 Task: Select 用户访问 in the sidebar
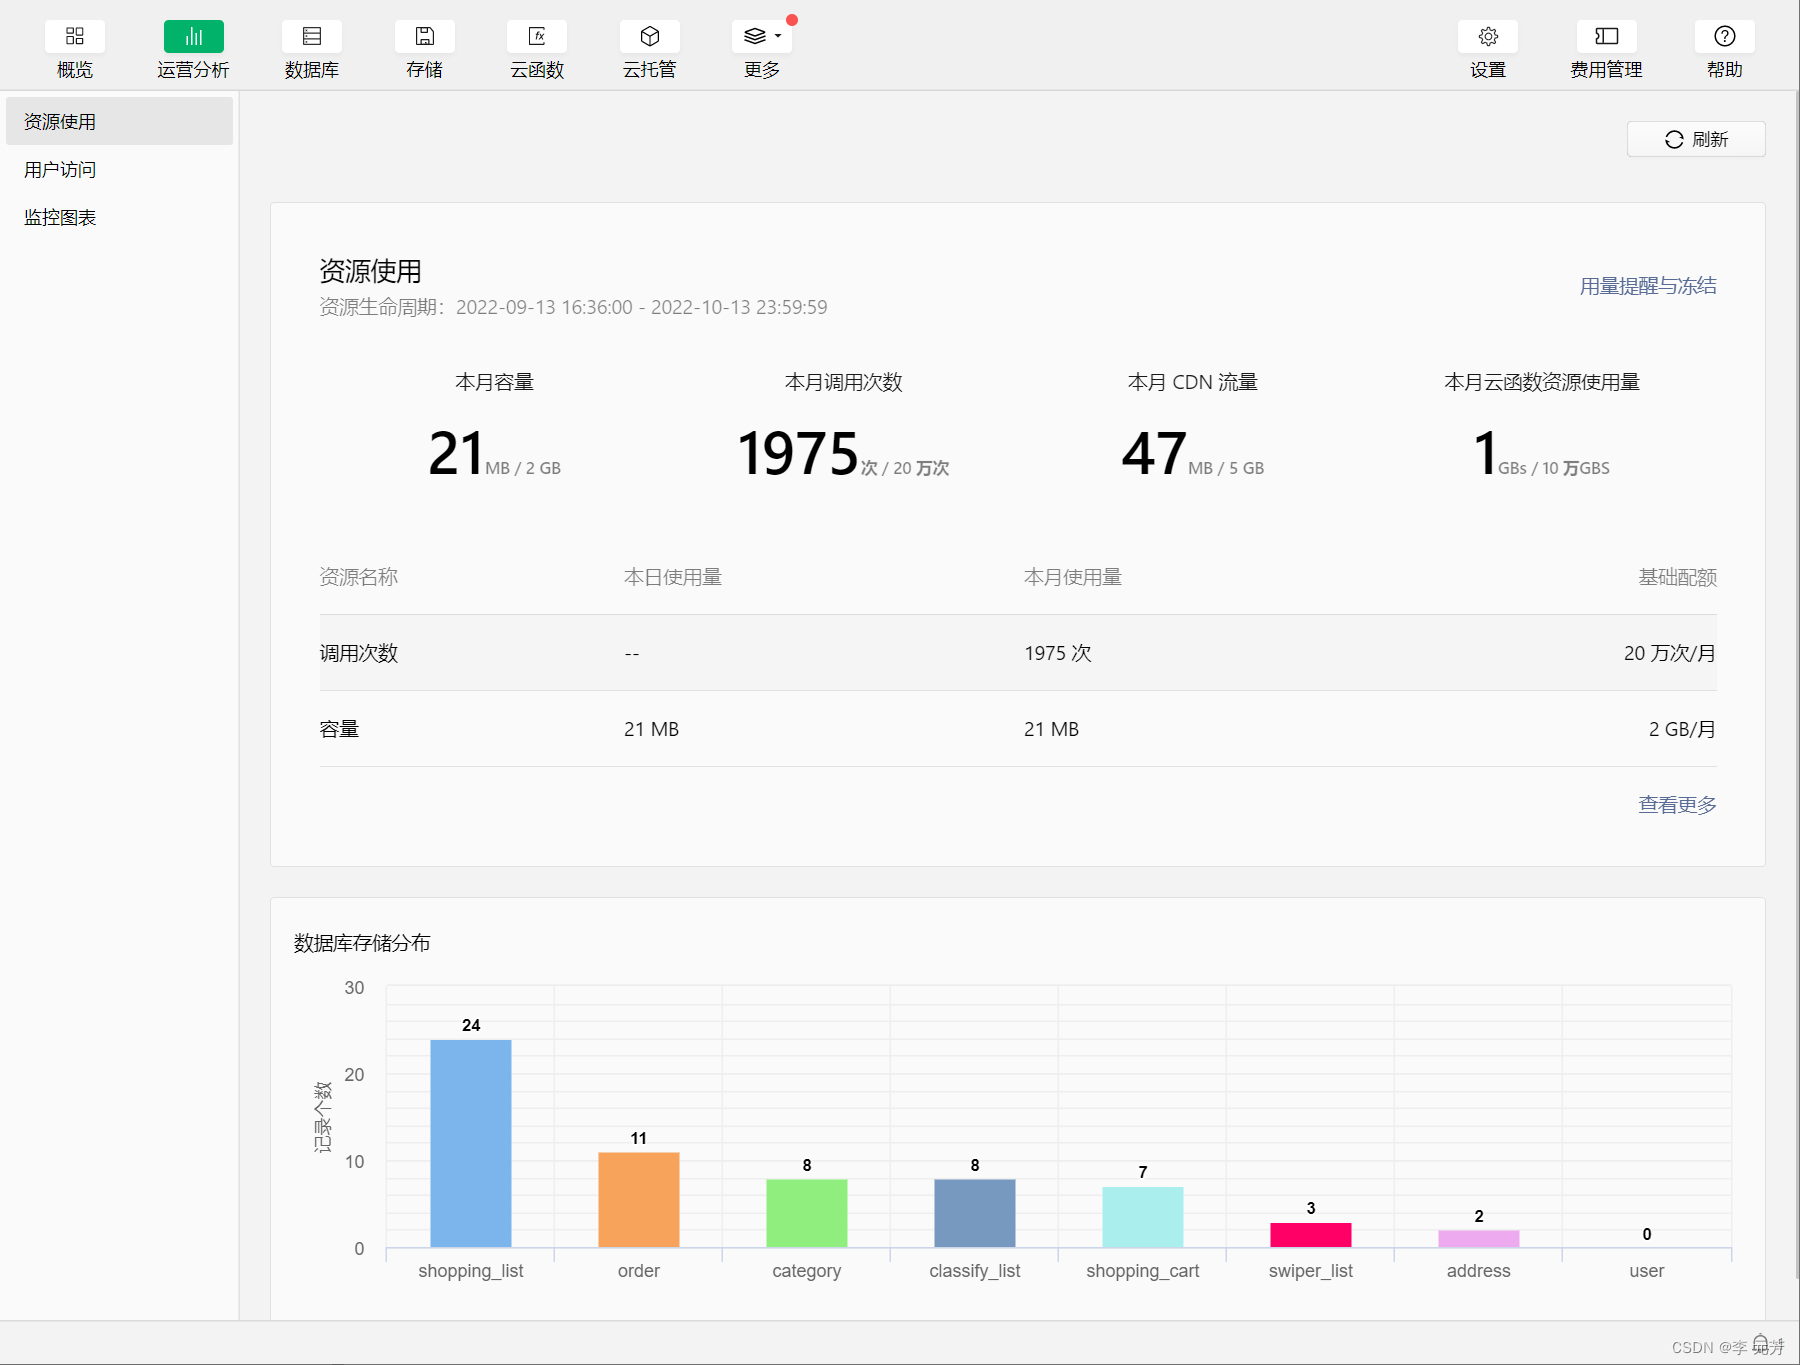119,169
